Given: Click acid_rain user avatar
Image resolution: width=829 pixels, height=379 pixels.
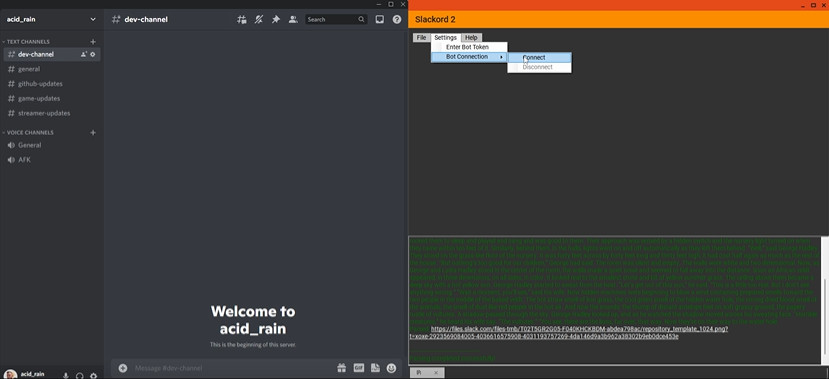Looking at the screenshot, I should pos(11,374).
